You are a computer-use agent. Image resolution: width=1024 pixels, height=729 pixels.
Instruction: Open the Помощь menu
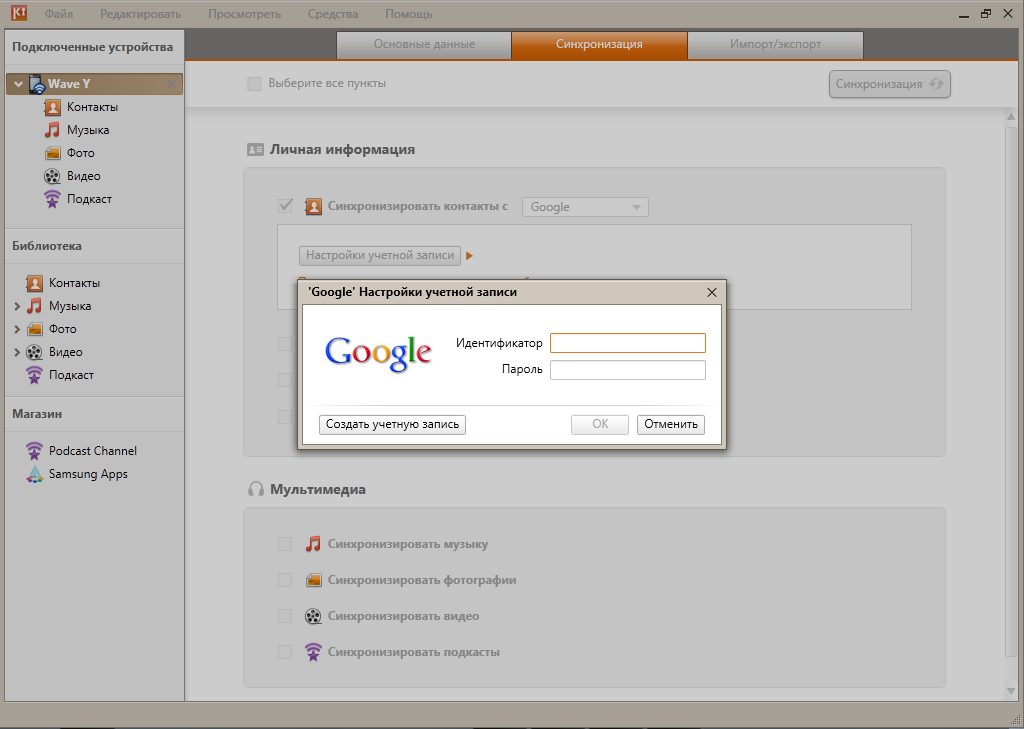[409, 14]
